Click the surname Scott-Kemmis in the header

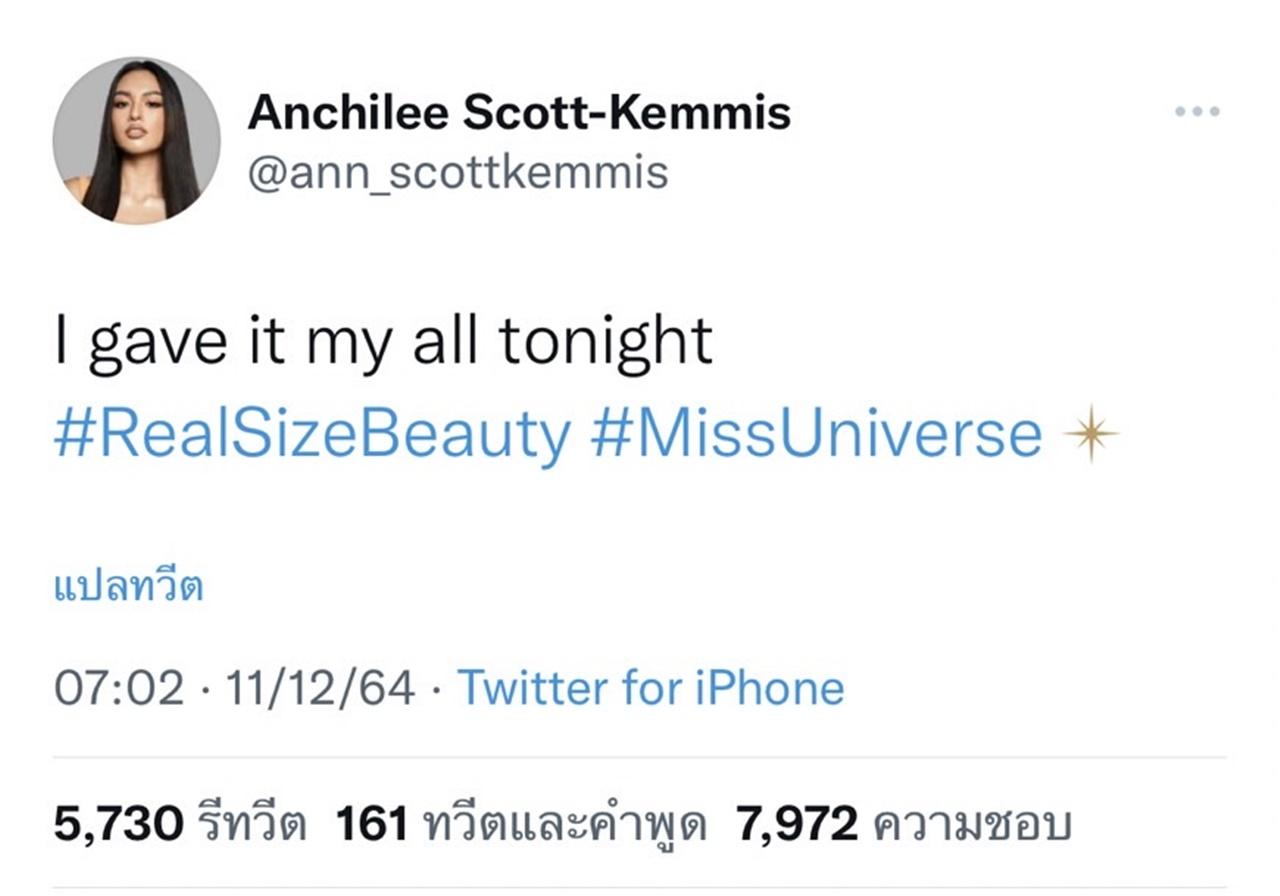pos(626,112)
